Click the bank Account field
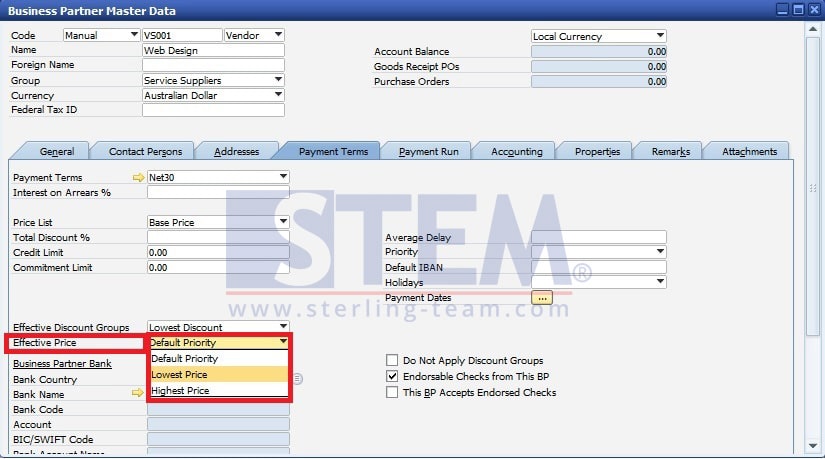This screenshot has height=459, width=825. click(218, 424)
